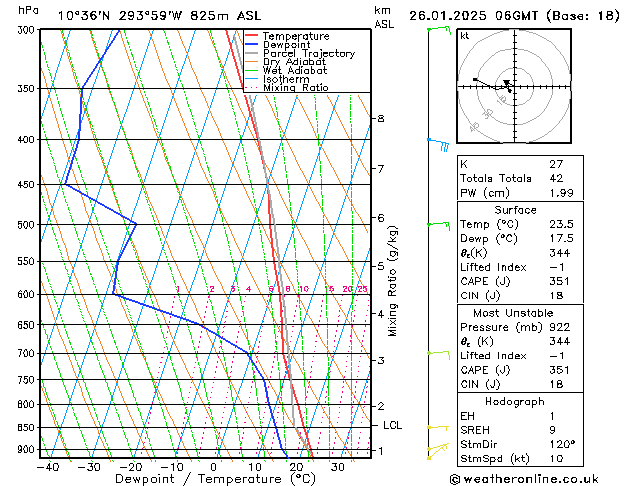The height and width of the screenshot is (486, 629).
Task: Click the location title '10°36'N 293°59'W 825m ASL'
Action: (x=159, y=16)
